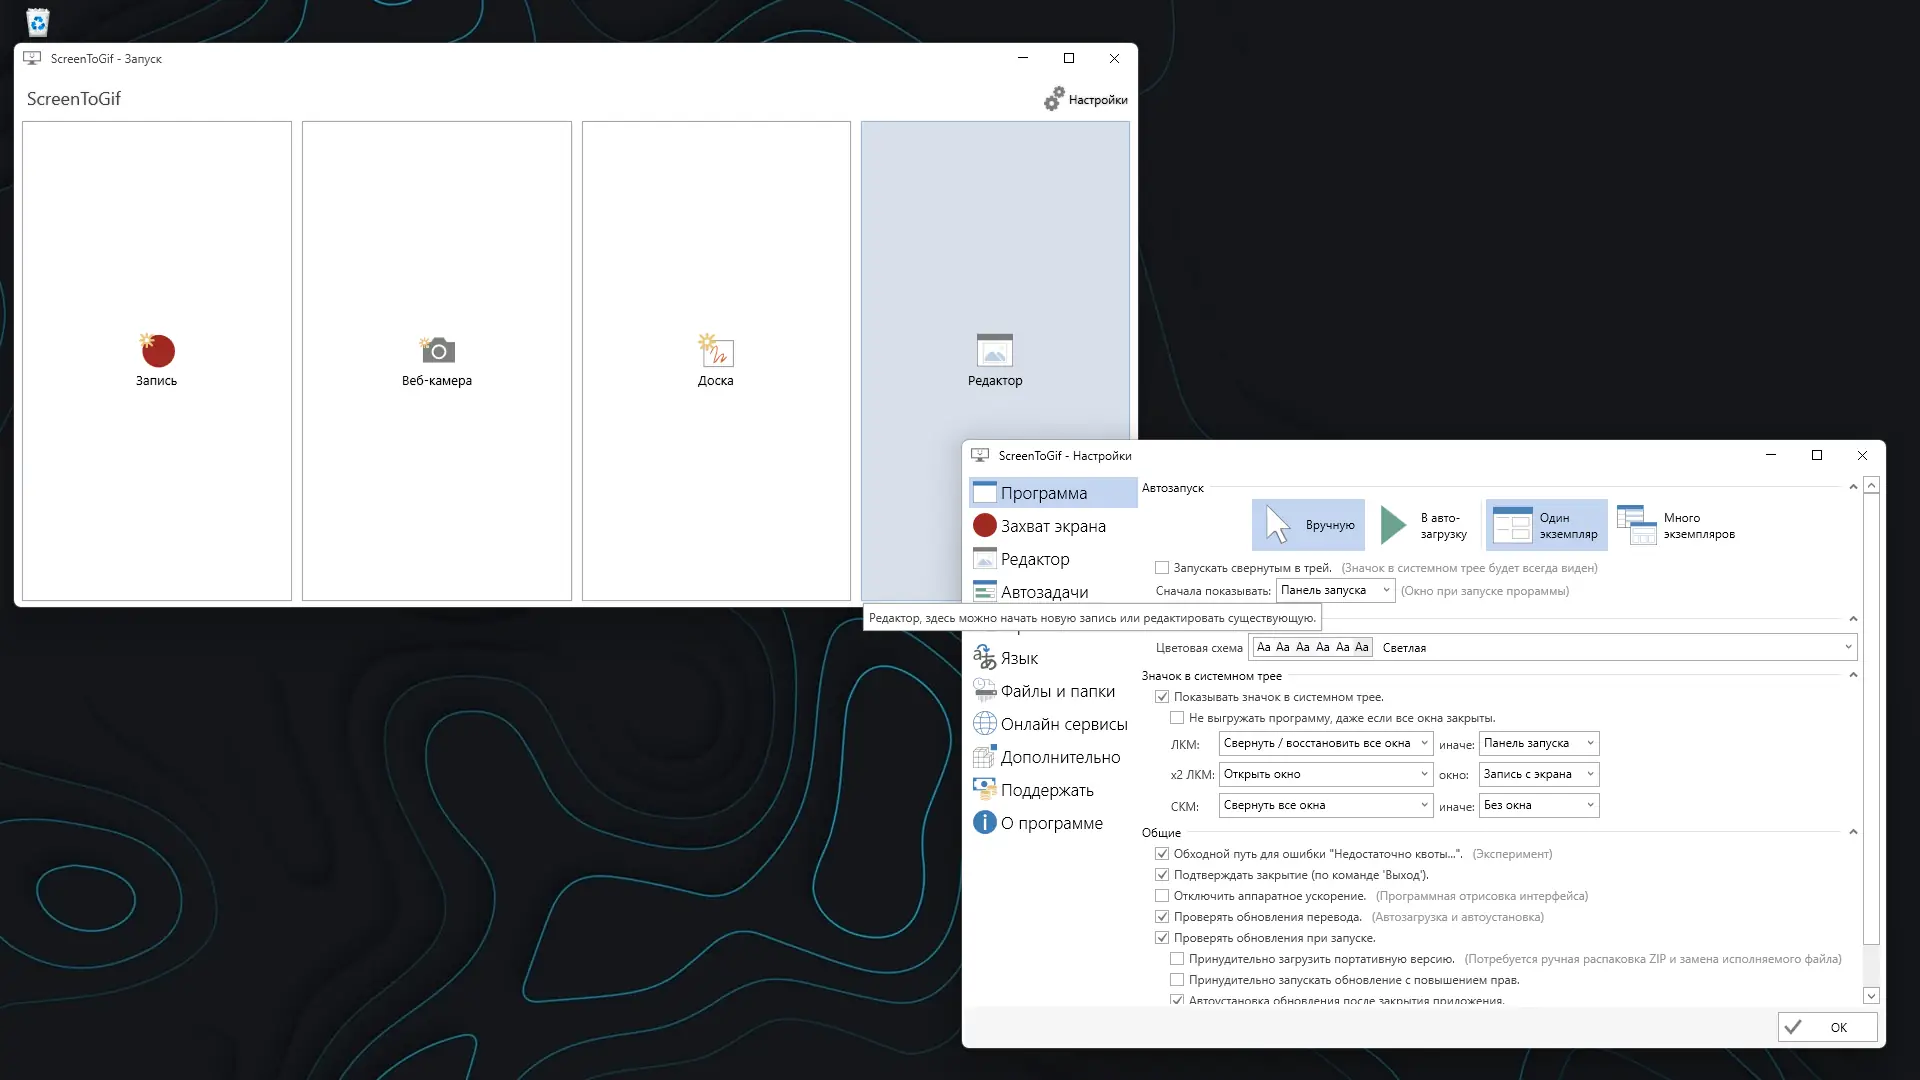The image size is (1920, 1080).
Task: Enable Запускать свернутым в трей checkbox
Action: coord(1162,568)
